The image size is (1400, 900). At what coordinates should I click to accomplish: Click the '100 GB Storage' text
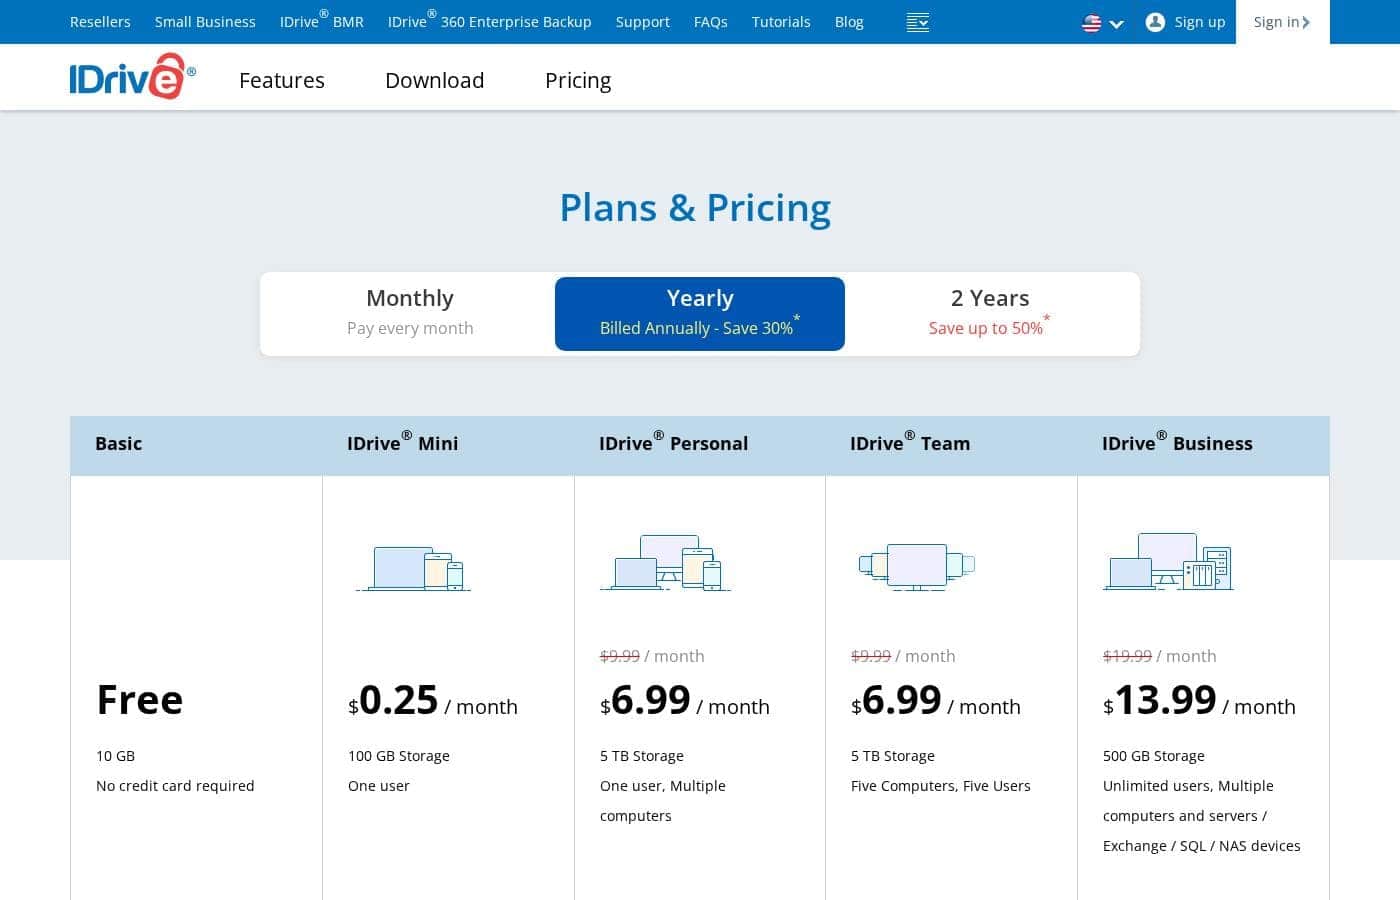399,756
